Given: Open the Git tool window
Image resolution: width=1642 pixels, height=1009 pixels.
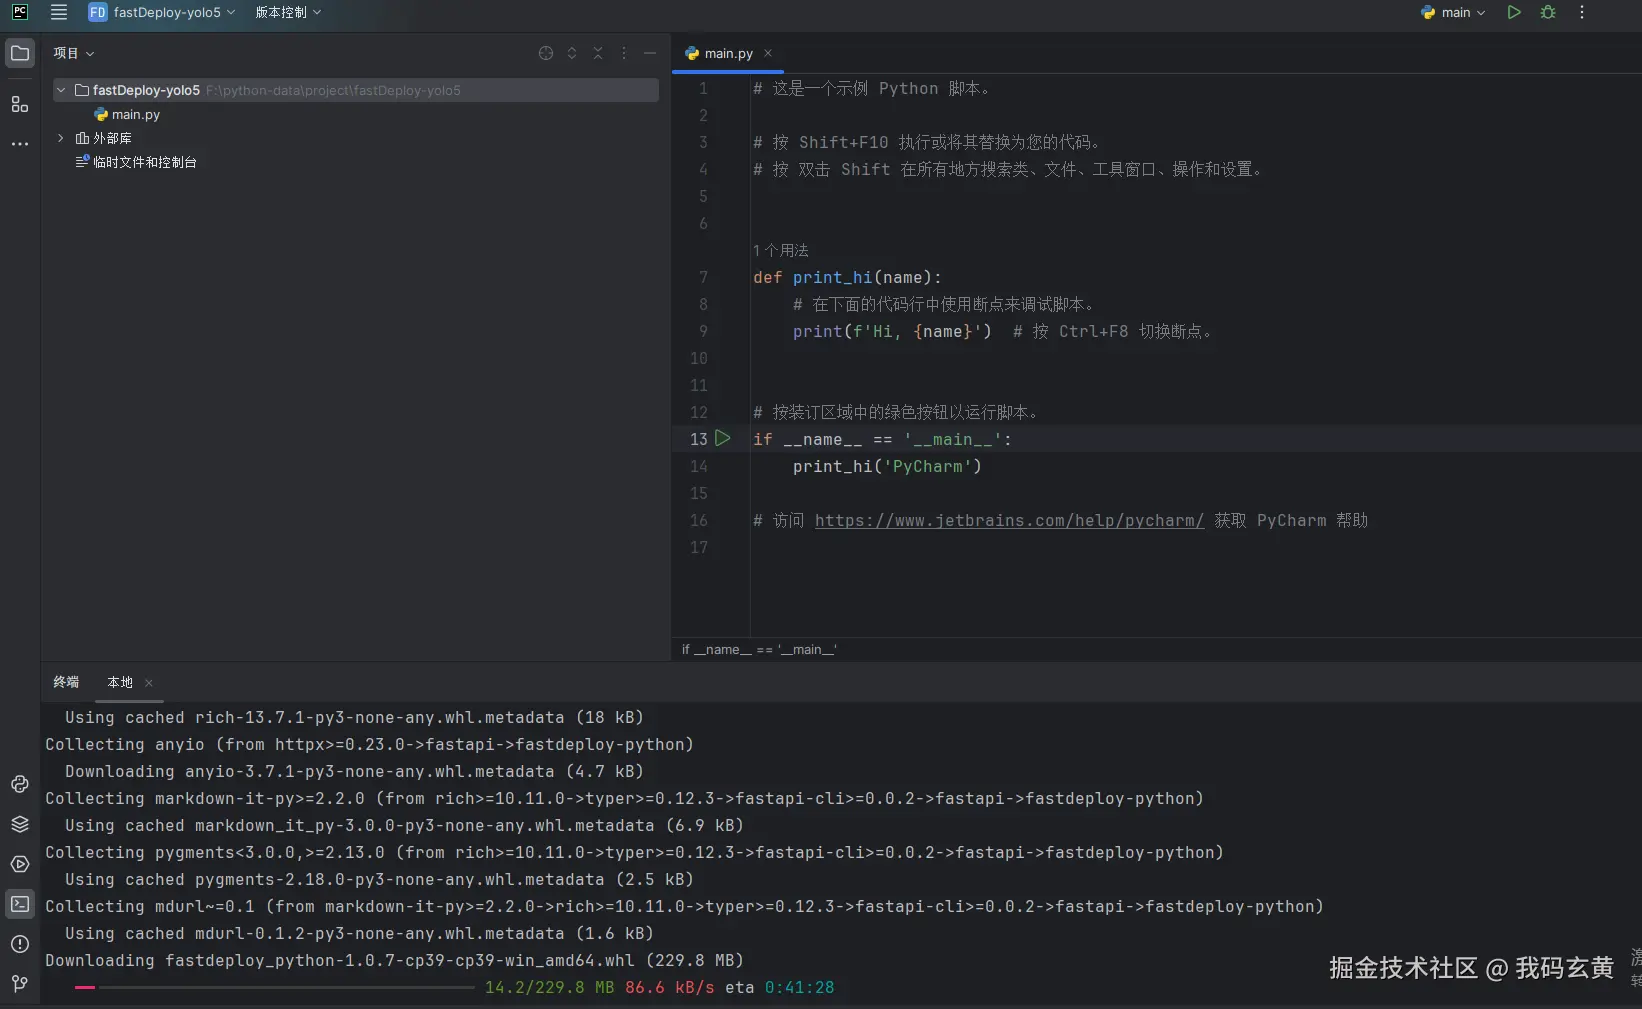Looking at the screenshot, I should 20,984.
